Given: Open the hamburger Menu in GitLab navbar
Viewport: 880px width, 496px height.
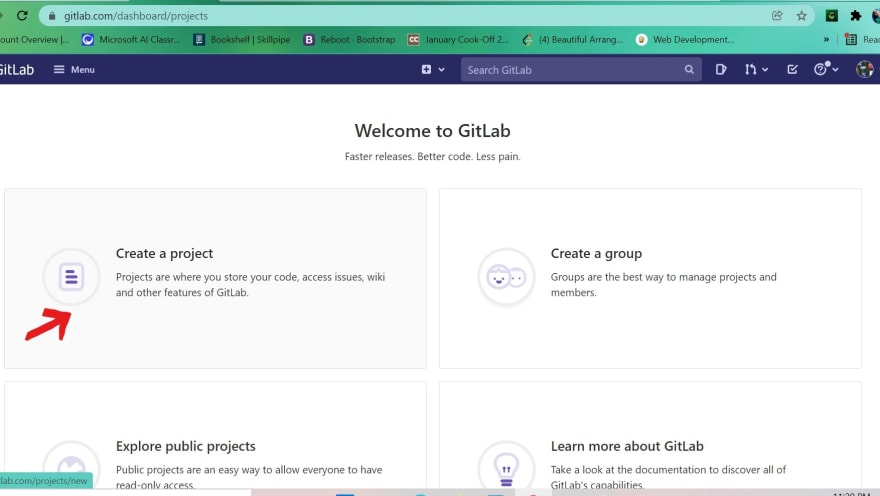Looking at the screenshot, I should (x=74, y=70).
